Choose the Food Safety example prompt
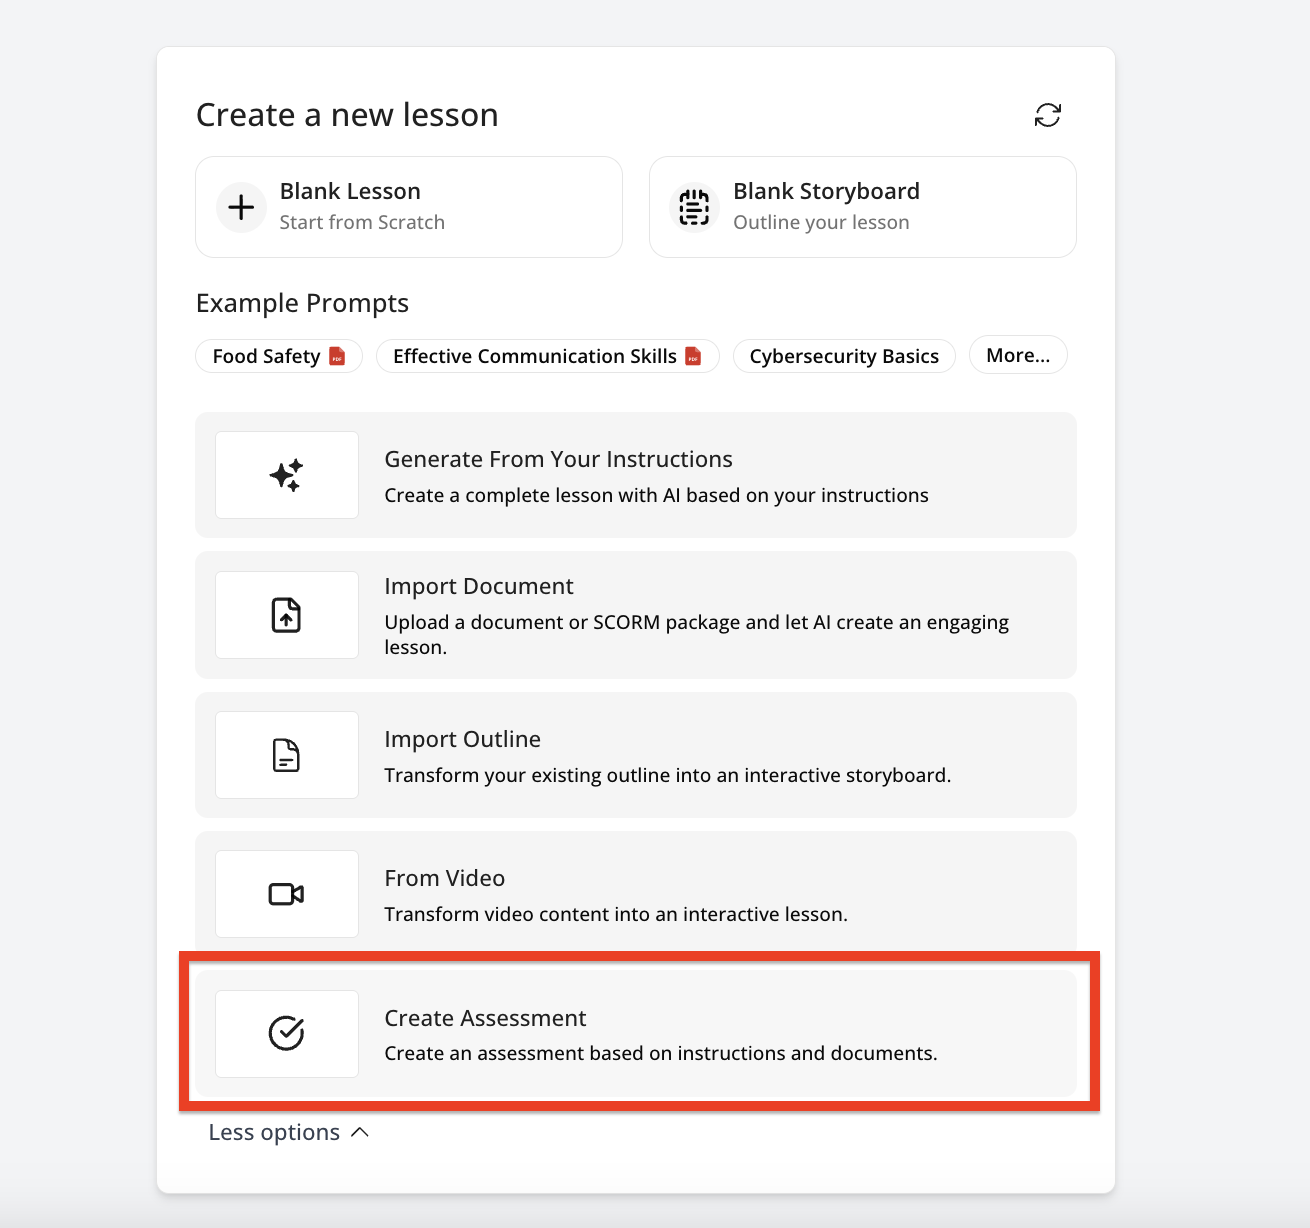The image size is (1310, 1228). click(266, 356)
